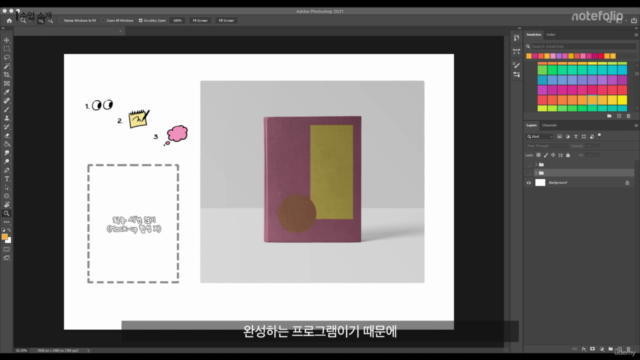Select the Crop tool
This screenshot has height=360, width=640.
coord(7,75)
